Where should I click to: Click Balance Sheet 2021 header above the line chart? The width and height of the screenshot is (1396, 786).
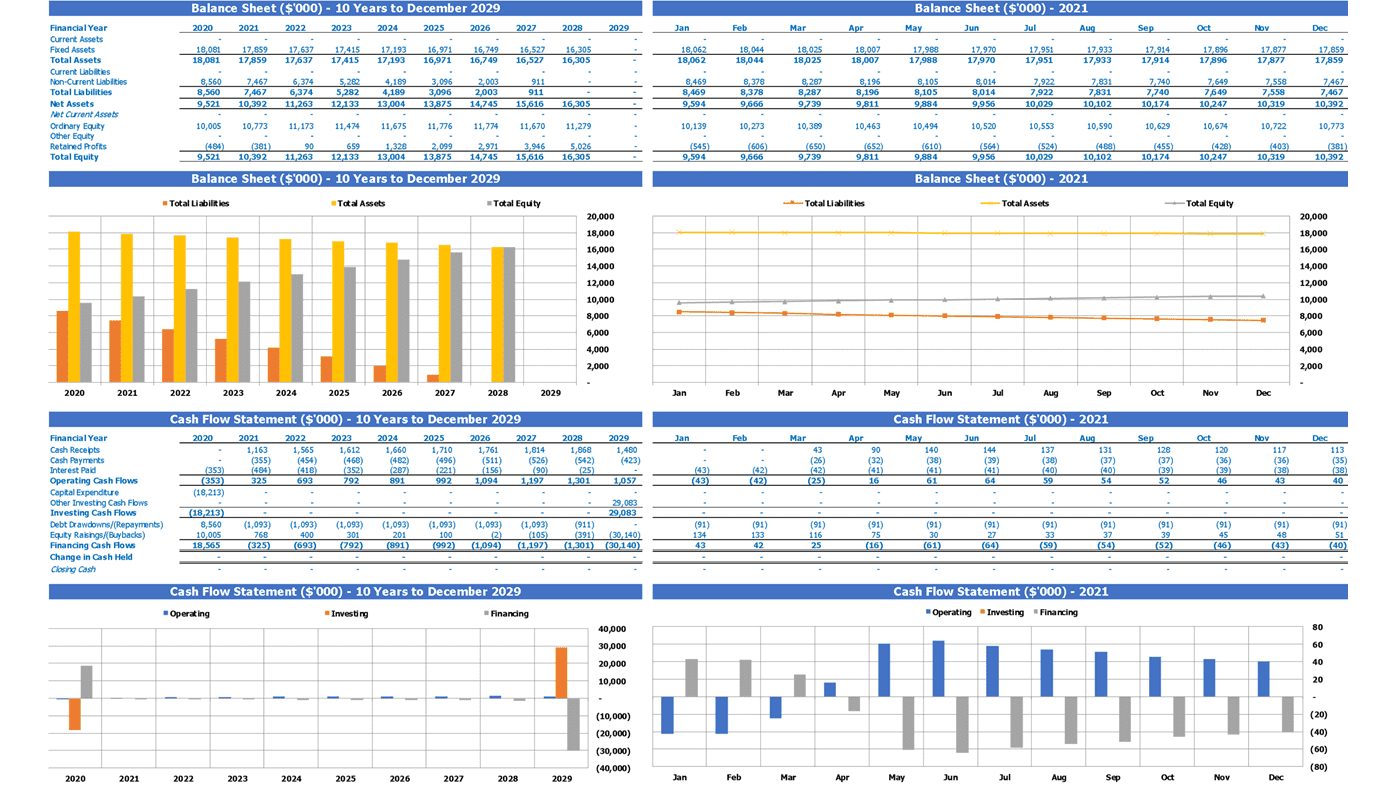(x=1000, y=178)
